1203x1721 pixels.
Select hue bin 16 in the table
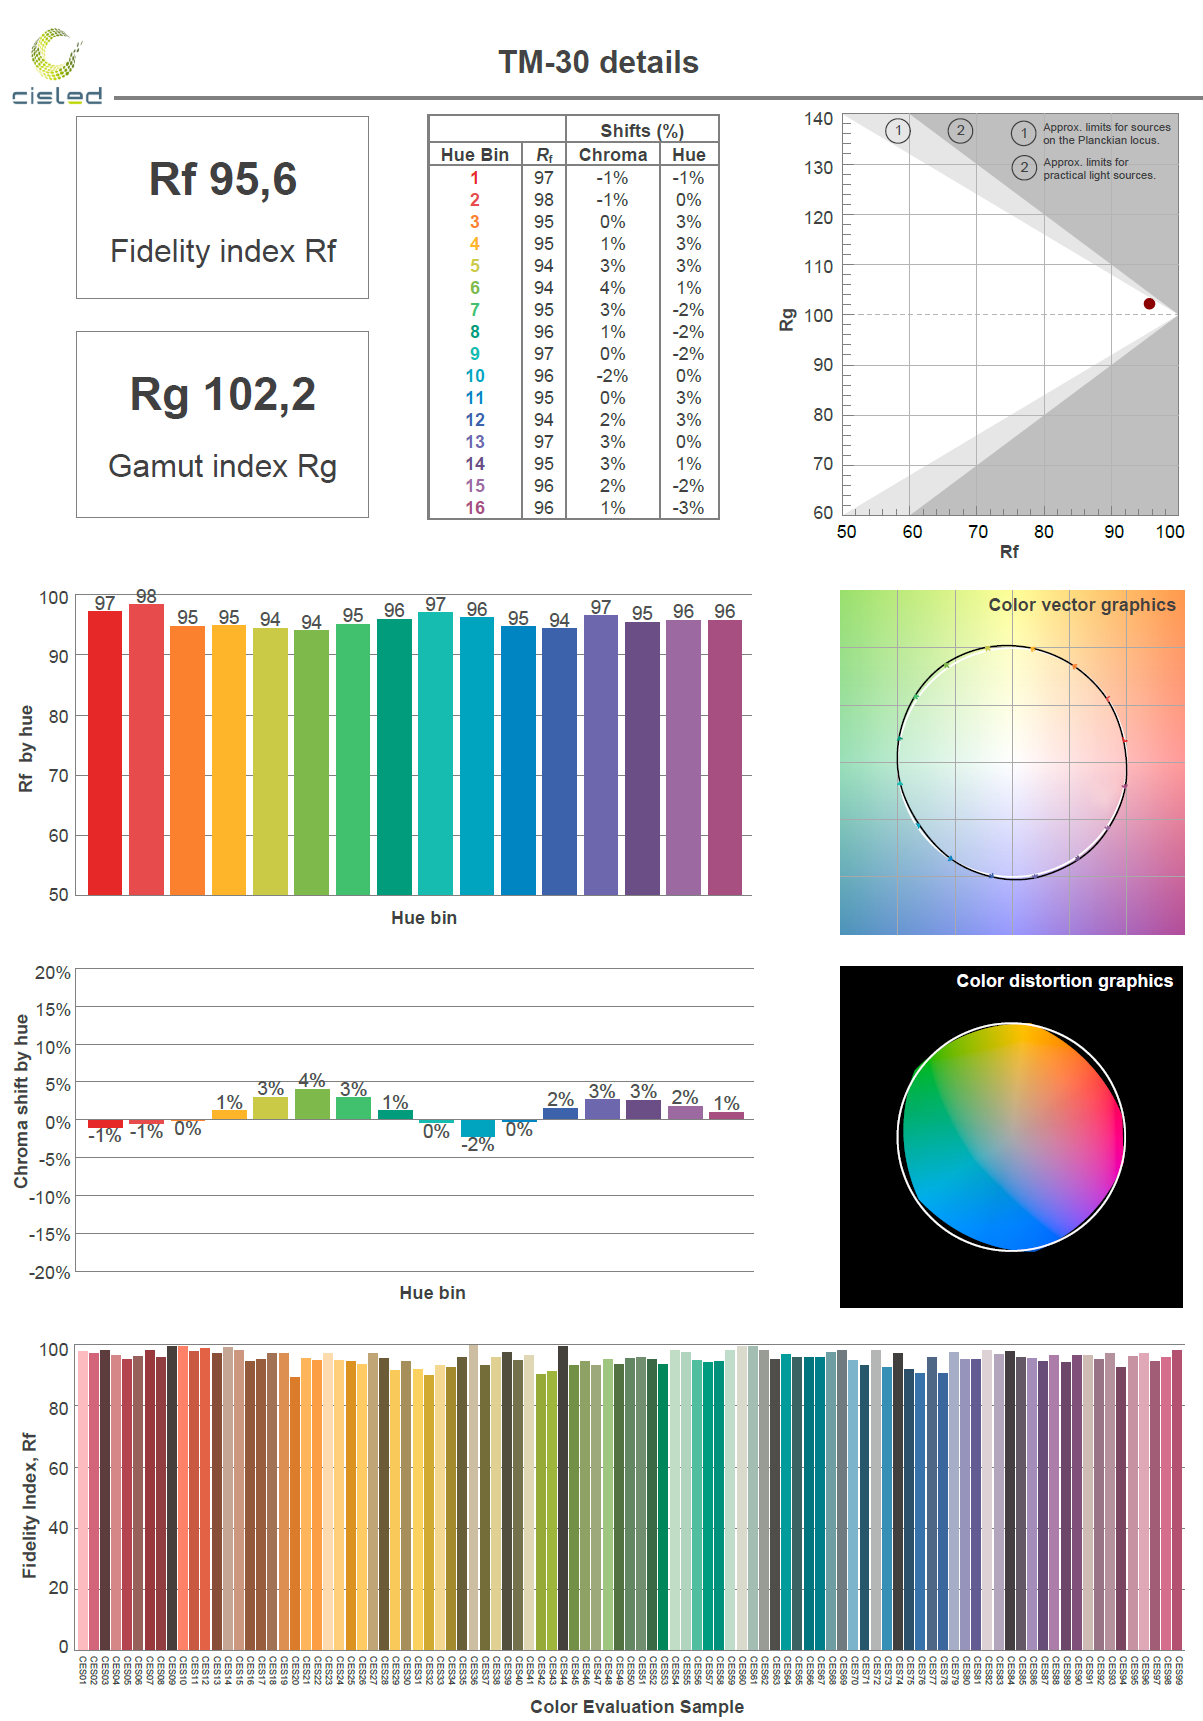[474, 508]
